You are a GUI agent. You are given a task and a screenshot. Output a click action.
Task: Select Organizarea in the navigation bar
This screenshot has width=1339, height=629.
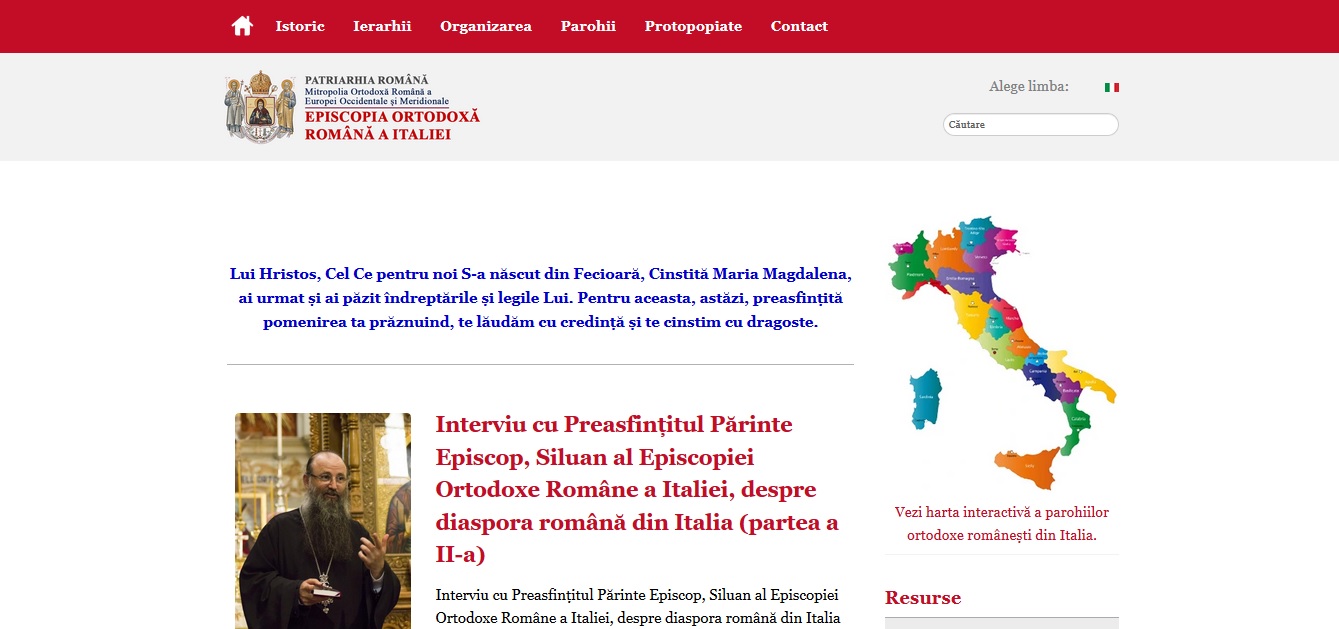tap(486, 26)
